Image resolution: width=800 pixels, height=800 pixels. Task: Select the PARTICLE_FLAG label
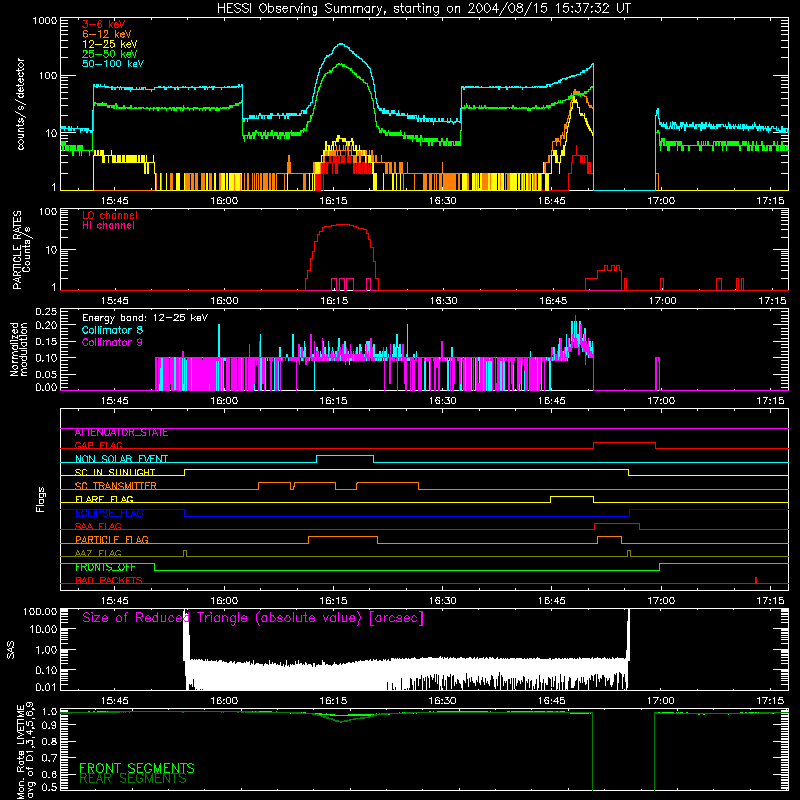[112, 540]
